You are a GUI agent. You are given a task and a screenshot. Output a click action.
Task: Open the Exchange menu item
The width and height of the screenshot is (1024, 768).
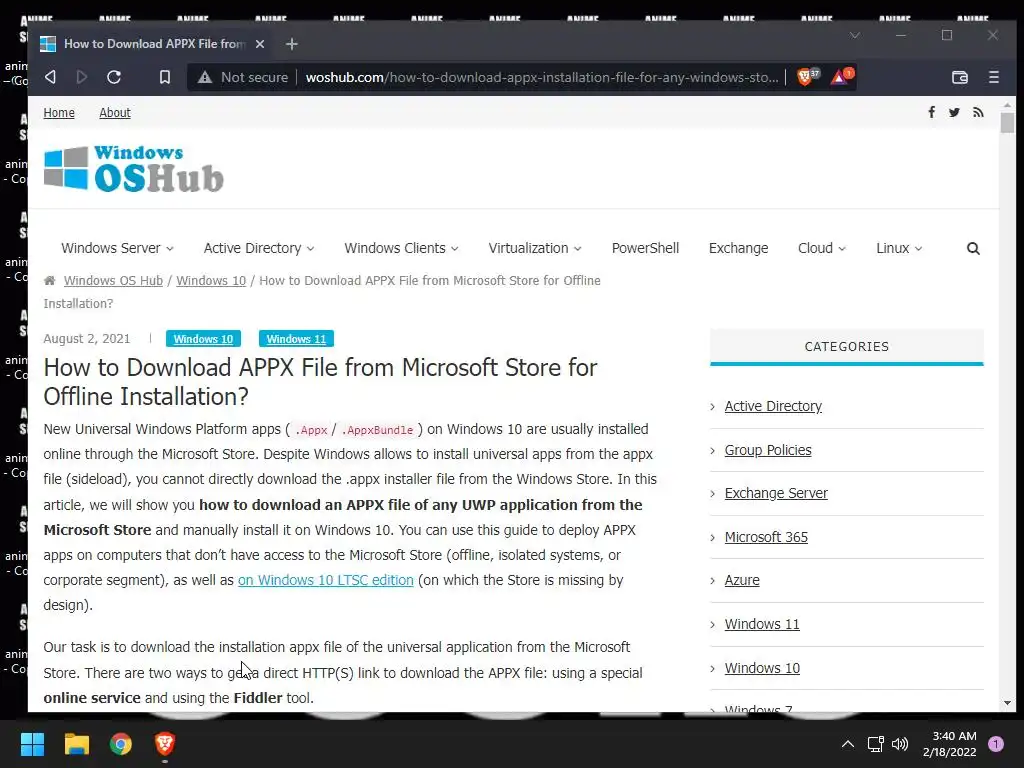[x=739, y=248]
